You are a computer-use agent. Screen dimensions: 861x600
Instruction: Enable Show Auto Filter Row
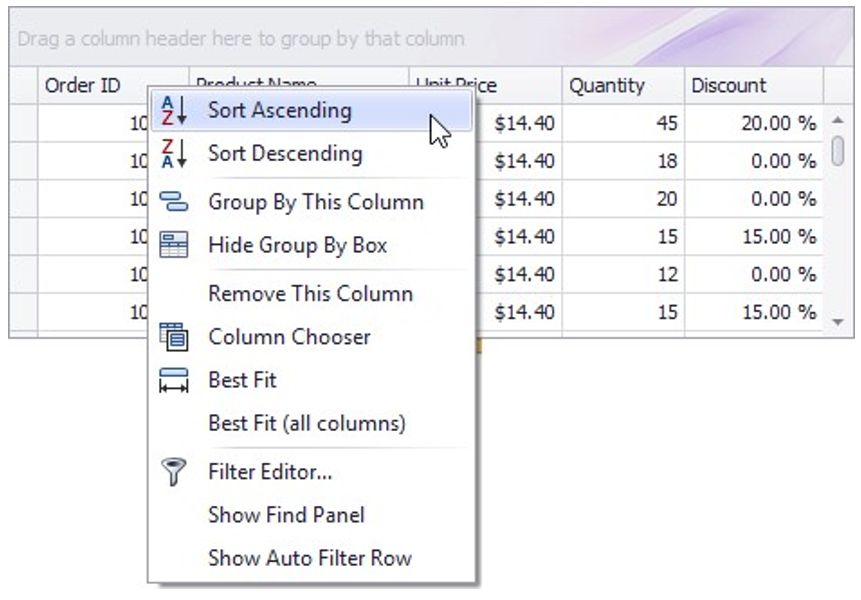pyautogui.click(x=309, y=558)
